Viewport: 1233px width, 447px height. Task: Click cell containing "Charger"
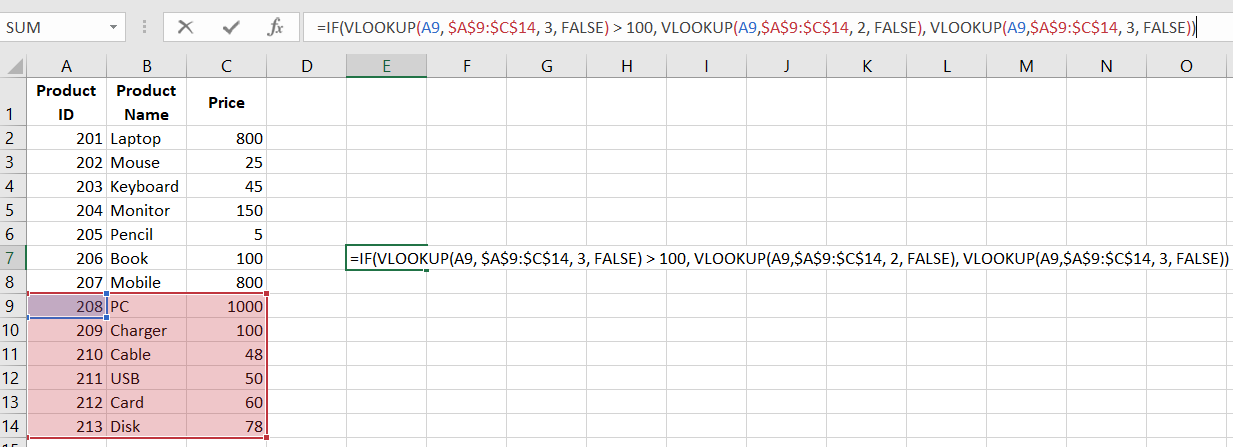point(146,330)
